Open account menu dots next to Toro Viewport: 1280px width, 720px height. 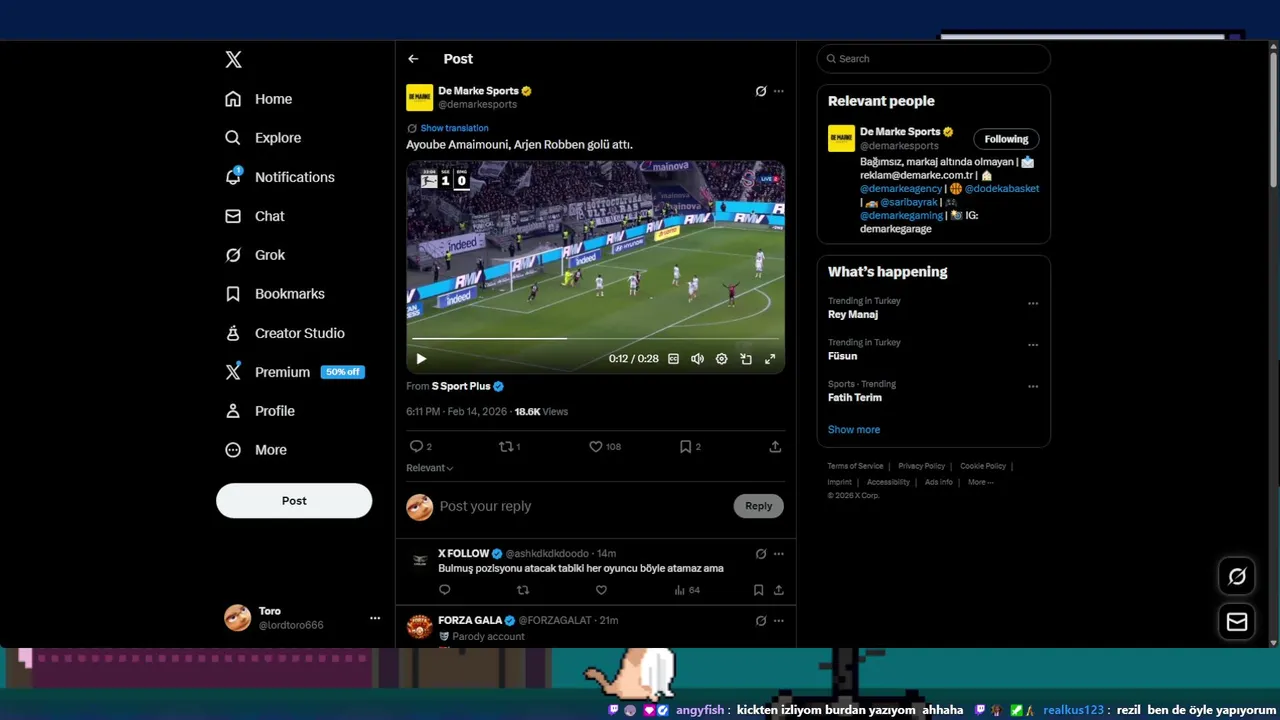pos(375,618)
